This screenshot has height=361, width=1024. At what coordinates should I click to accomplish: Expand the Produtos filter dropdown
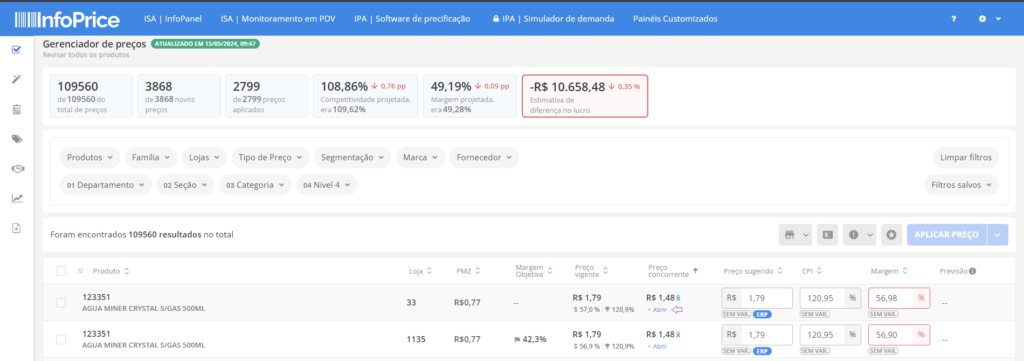(90, 157)
